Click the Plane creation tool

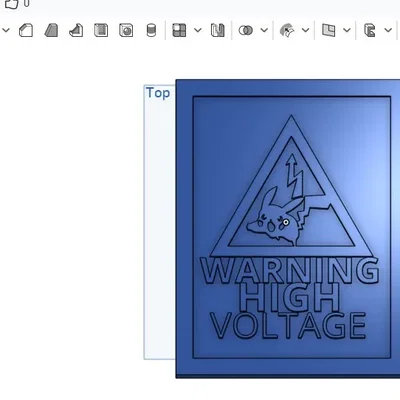(x=328, y=30)
